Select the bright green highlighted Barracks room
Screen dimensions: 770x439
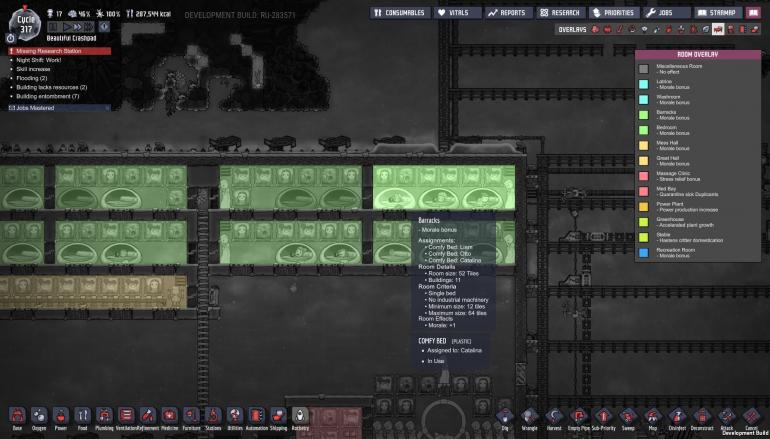pyautogui.click(x=444, y=187)
